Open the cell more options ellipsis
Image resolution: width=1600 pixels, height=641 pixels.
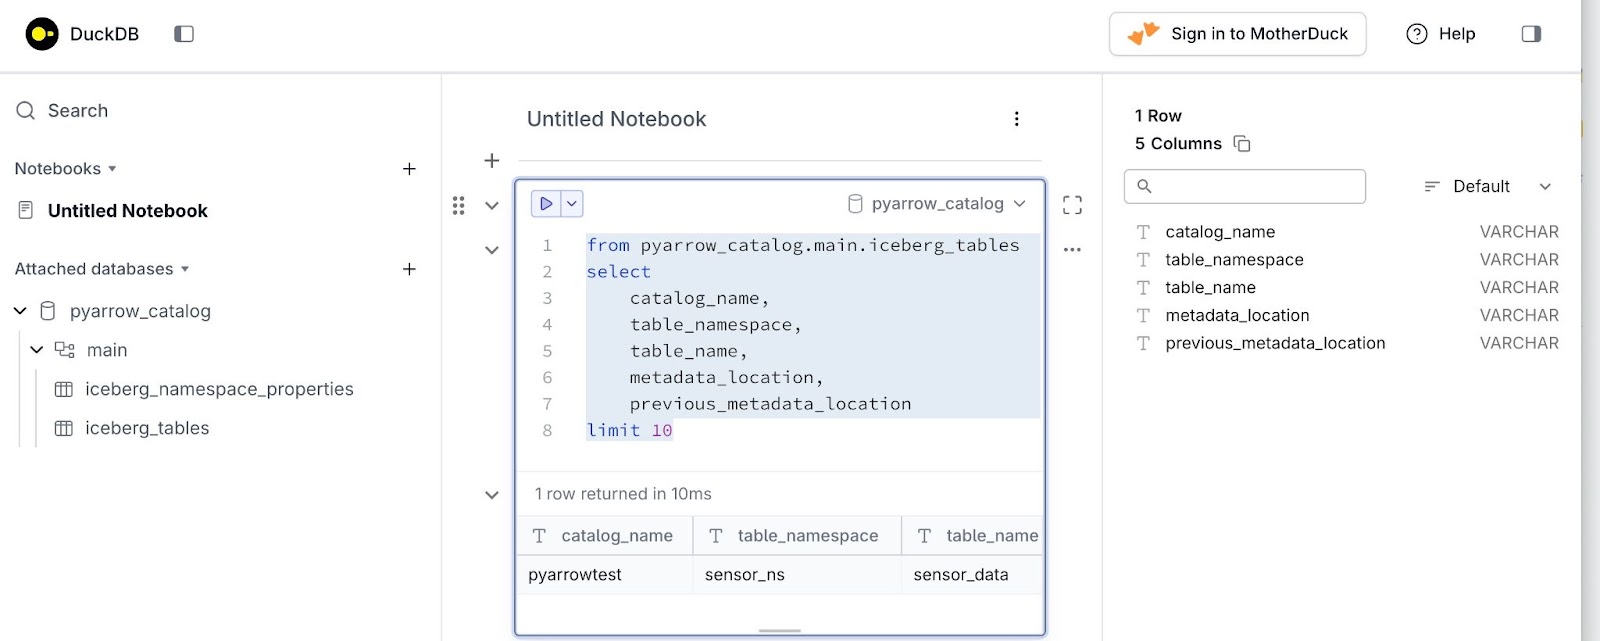click(1072, 250)
